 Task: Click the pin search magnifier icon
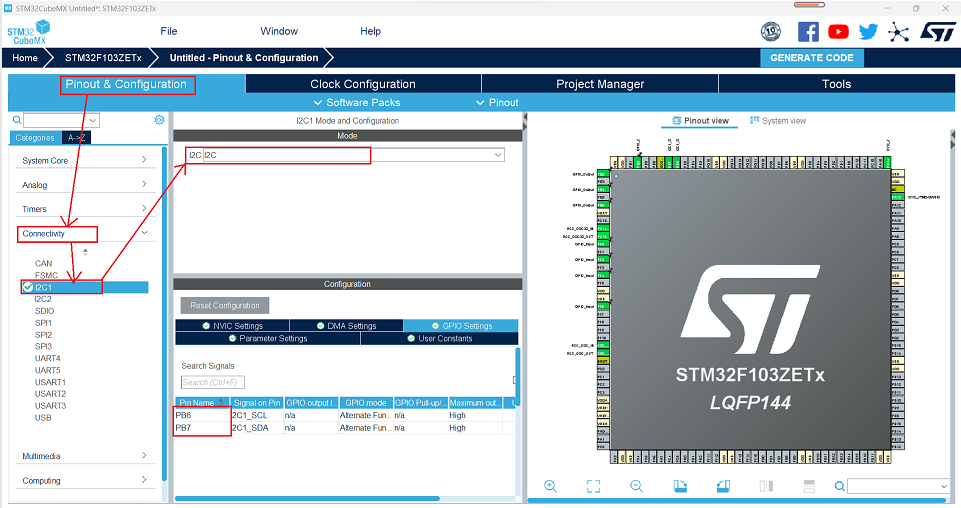(840, 487)
